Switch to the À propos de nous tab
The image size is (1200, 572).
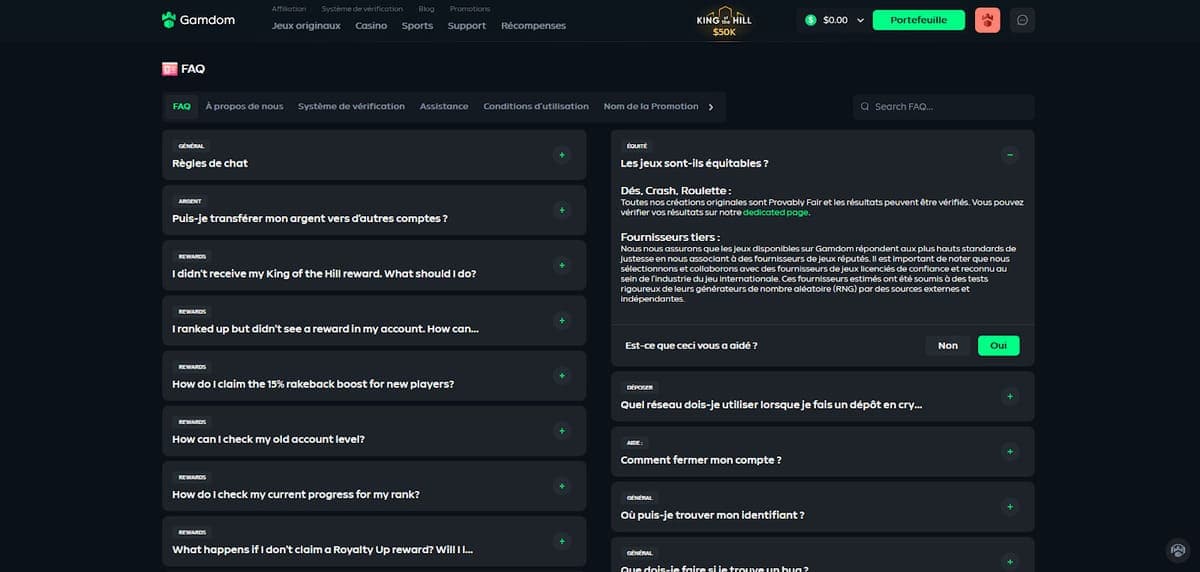pyautogui.click(x=244, y=107)
